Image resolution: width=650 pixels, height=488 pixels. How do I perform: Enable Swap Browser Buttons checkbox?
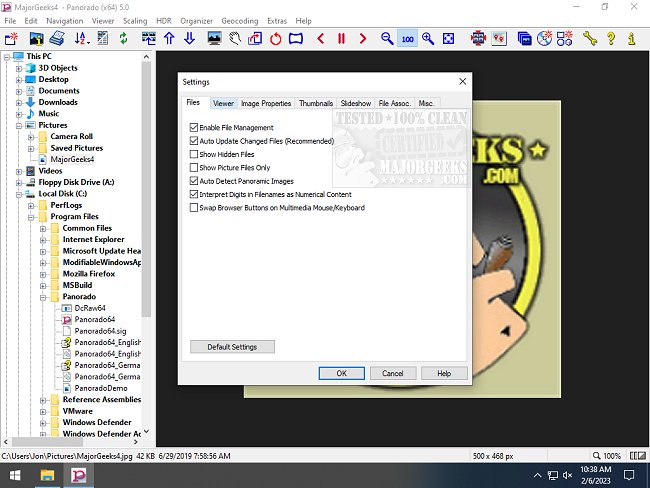pyautogui.click(x=194, y=207)
